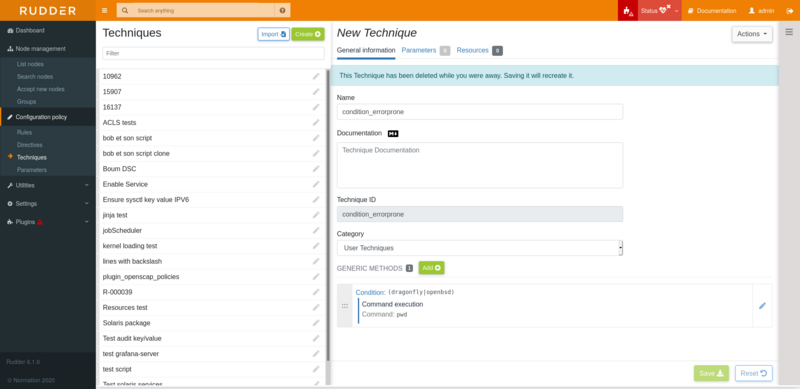Focus the Techniques Filter field
The image size is (800, 389).
tap(213, 53)
